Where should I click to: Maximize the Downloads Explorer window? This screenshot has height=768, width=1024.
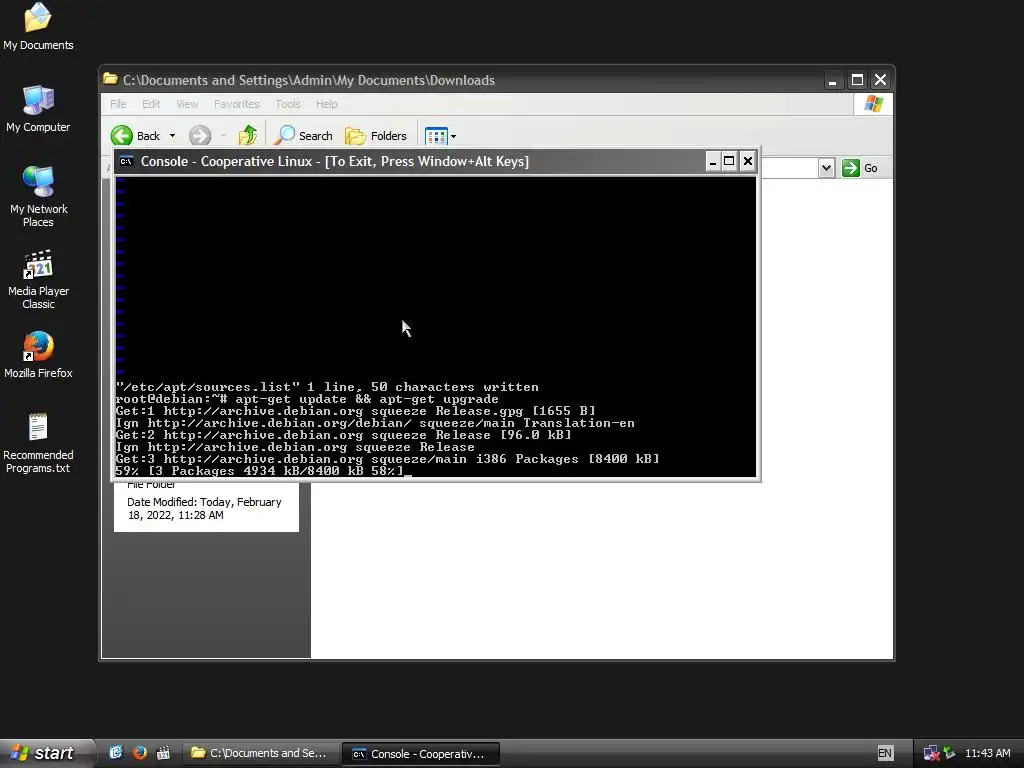(857, 80)
